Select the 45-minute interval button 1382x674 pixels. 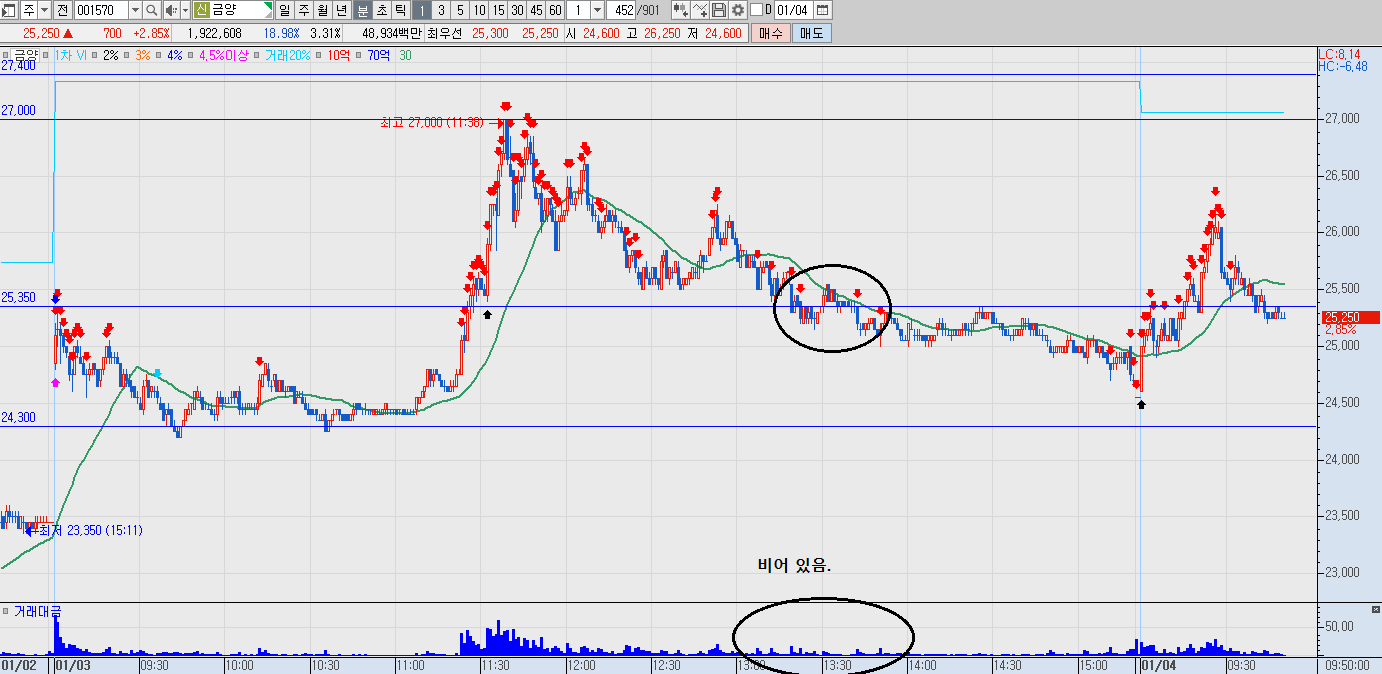coord(536,10)
